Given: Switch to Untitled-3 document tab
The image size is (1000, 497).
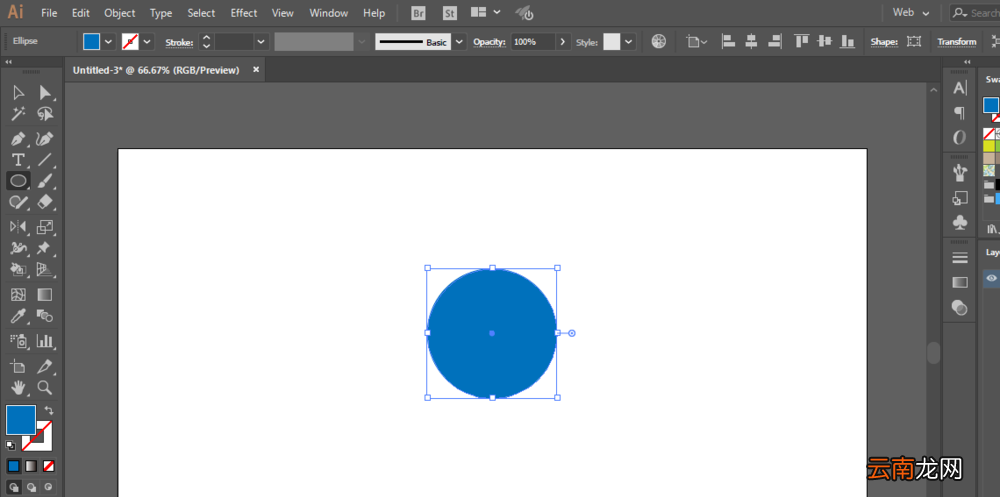Looking at the screenshot, I should [x=156, y=70].
